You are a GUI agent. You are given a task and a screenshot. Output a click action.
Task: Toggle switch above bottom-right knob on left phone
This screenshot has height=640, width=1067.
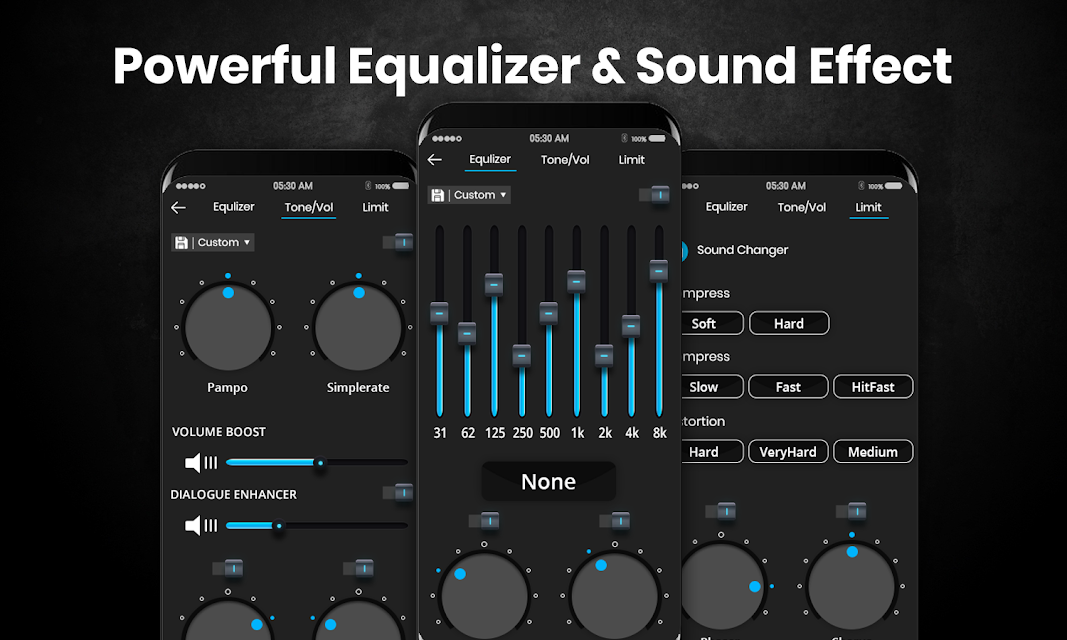pyautogui.click(x=359, y=568)
